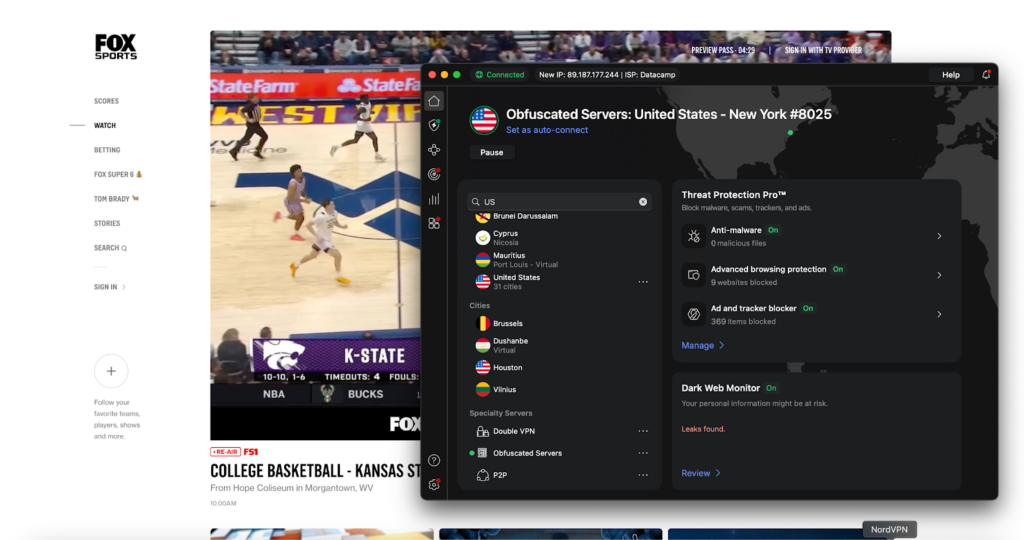Click Review under Dark Web Monitor
1024x540 pixels.
701,473
